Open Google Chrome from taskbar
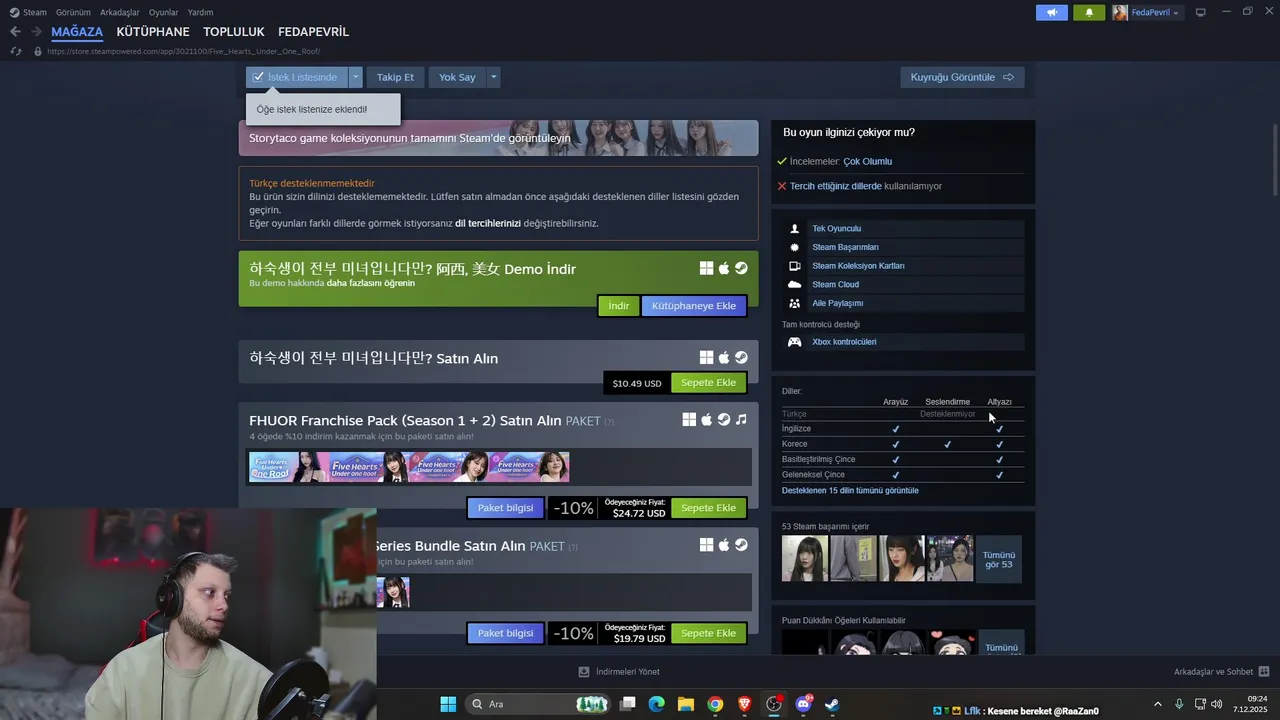 pos(715,704)
